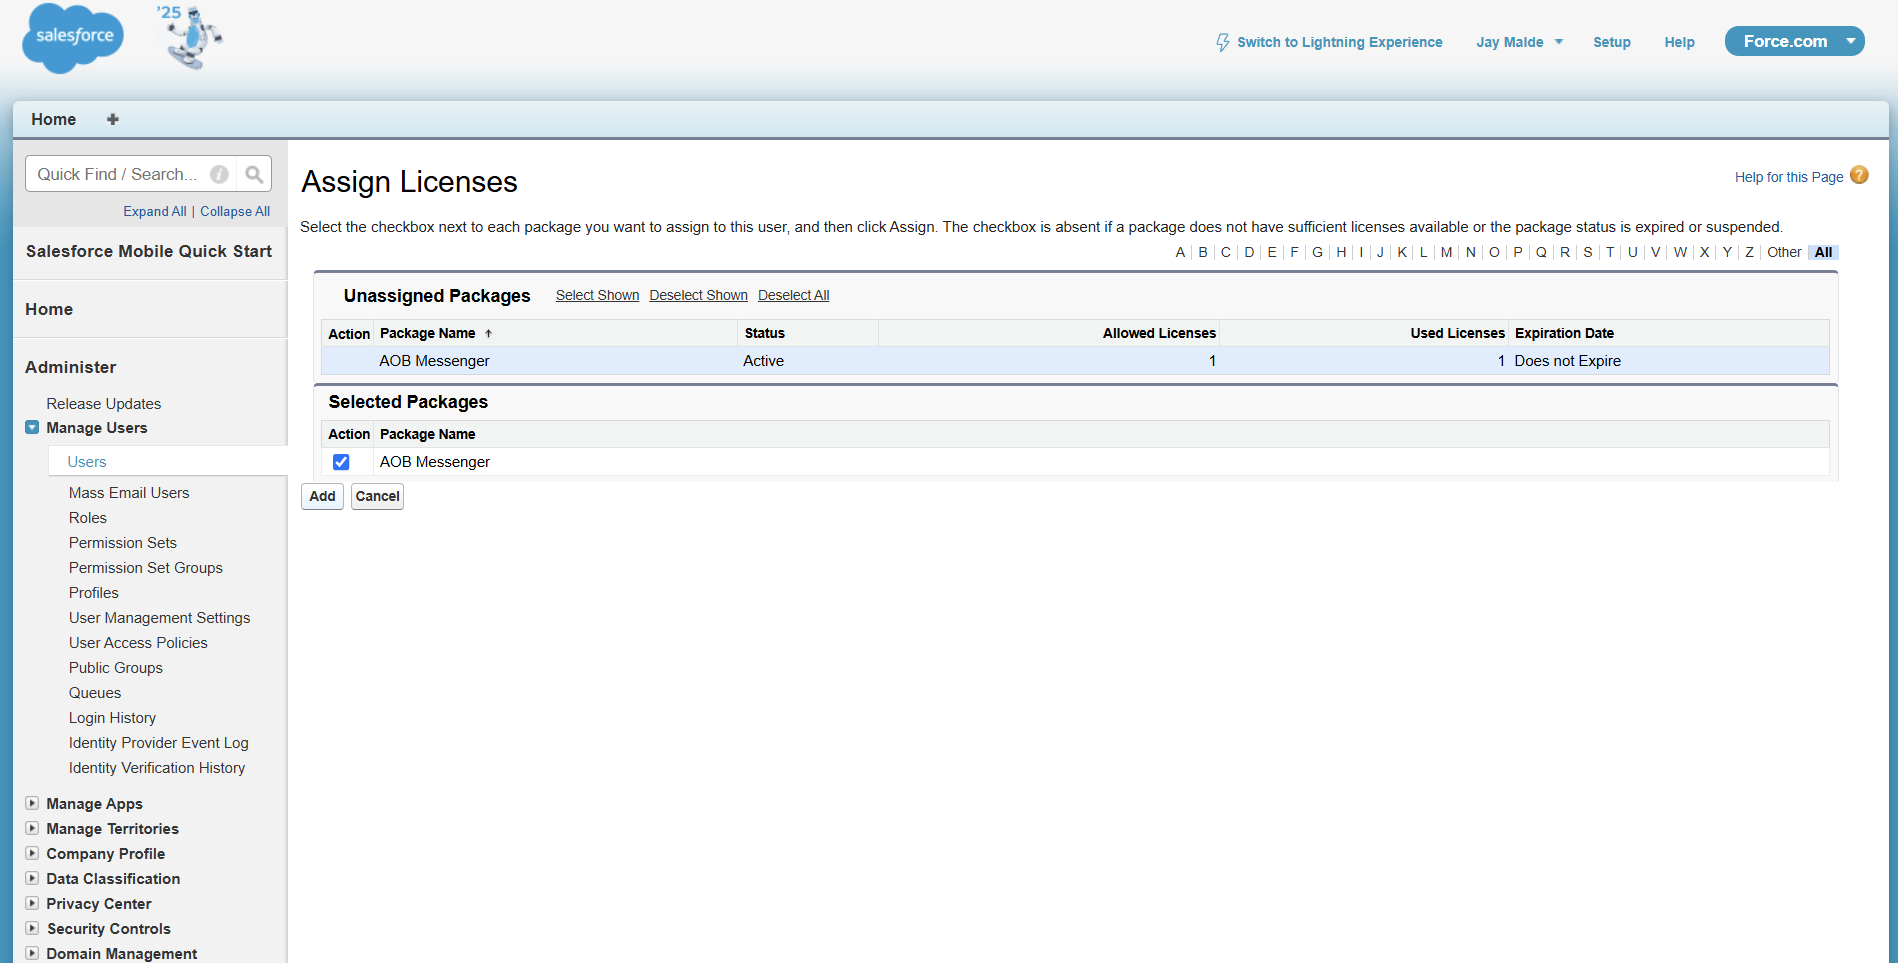
Task: Click the 'Does not Expire' cell
Action: 1567,361
